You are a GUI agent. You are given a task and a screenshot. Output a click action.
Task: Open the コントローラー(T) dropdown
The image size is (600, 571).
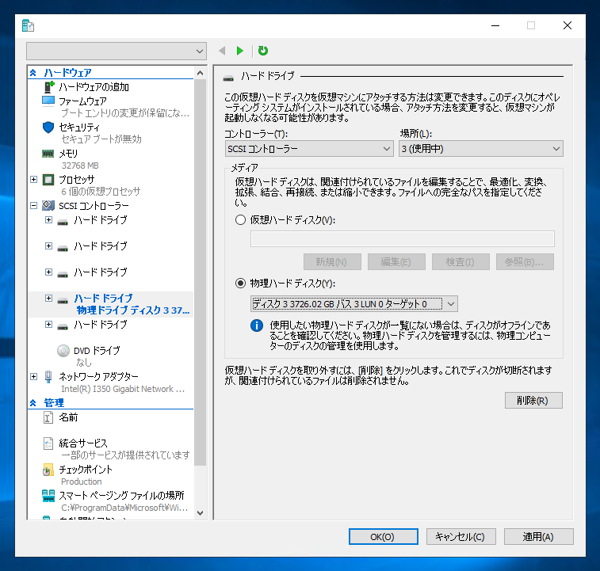309,148
